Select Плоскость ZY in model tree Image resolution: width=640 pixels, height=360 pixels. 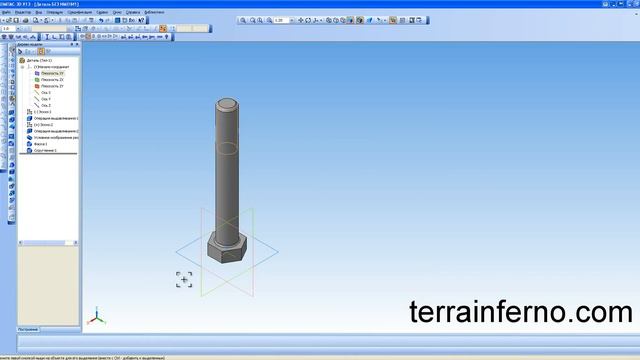(x=52, y=87)
